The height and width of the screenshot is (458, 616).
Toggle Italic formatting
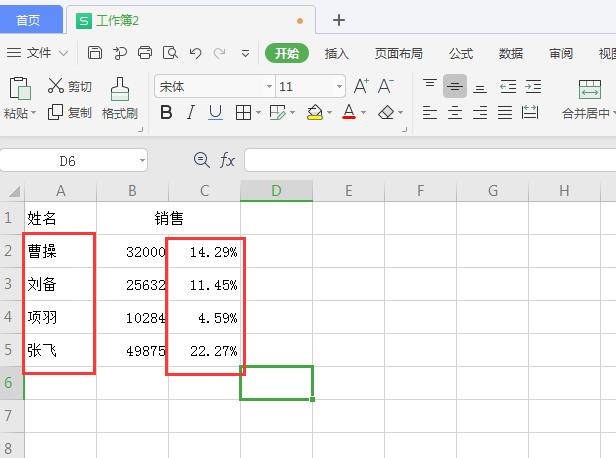coord(191,113)
